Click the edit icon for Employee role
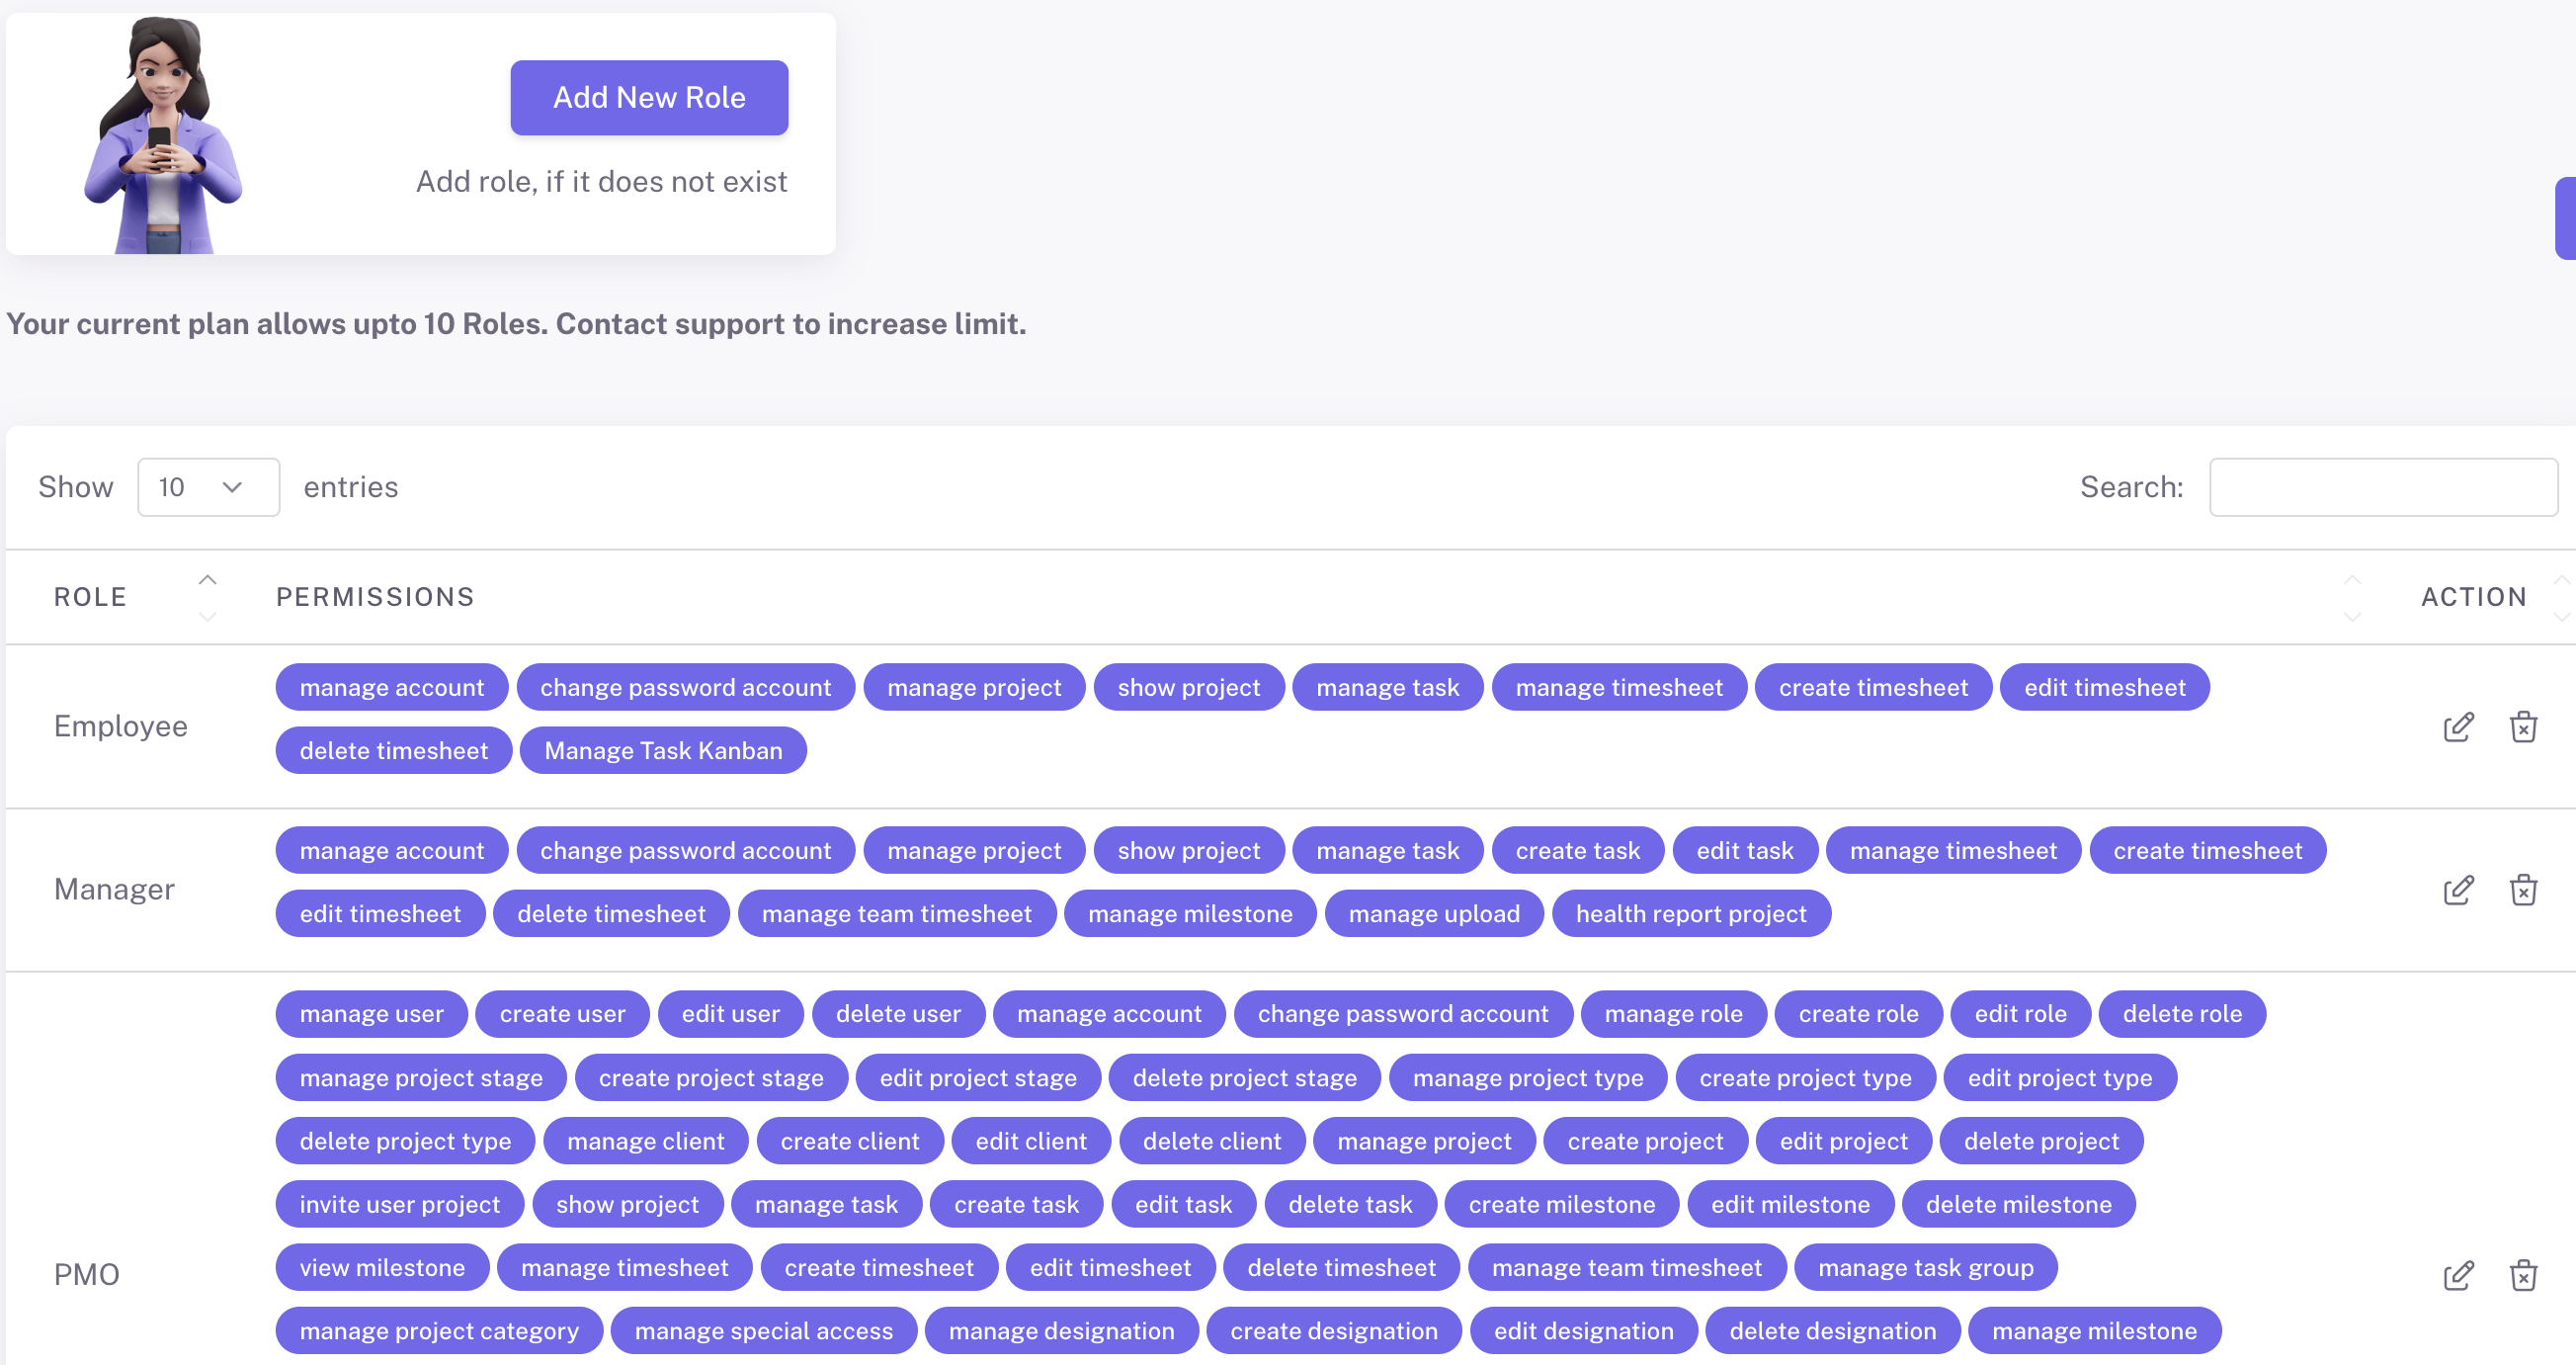Image resolution: width=2576 pixels, height=1365 pixels. point(2457,727)
